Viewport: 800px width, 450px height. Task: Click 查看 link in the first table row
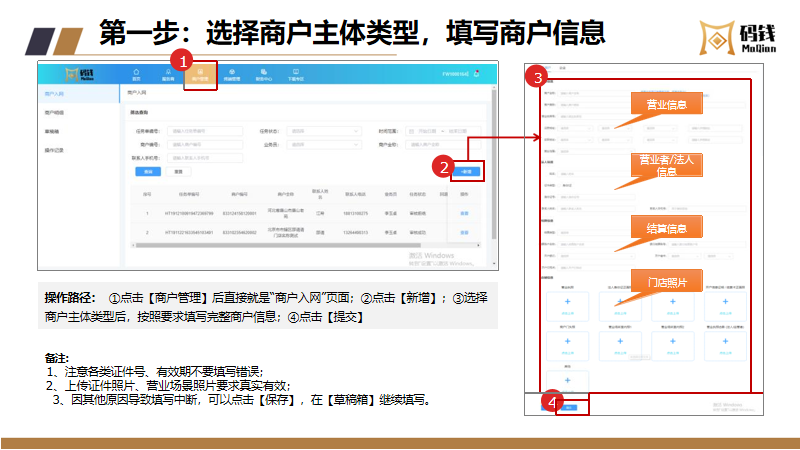[464, 214]
